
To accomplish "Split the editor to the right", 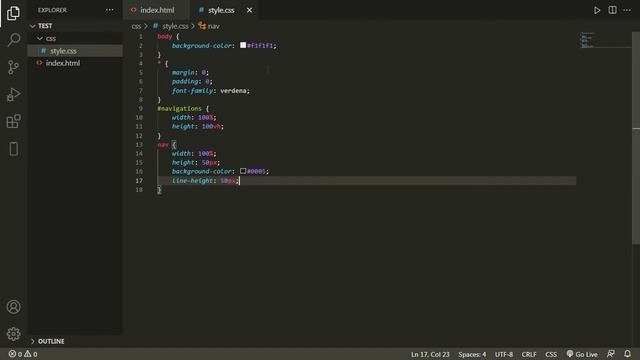I will coord(612,10).
